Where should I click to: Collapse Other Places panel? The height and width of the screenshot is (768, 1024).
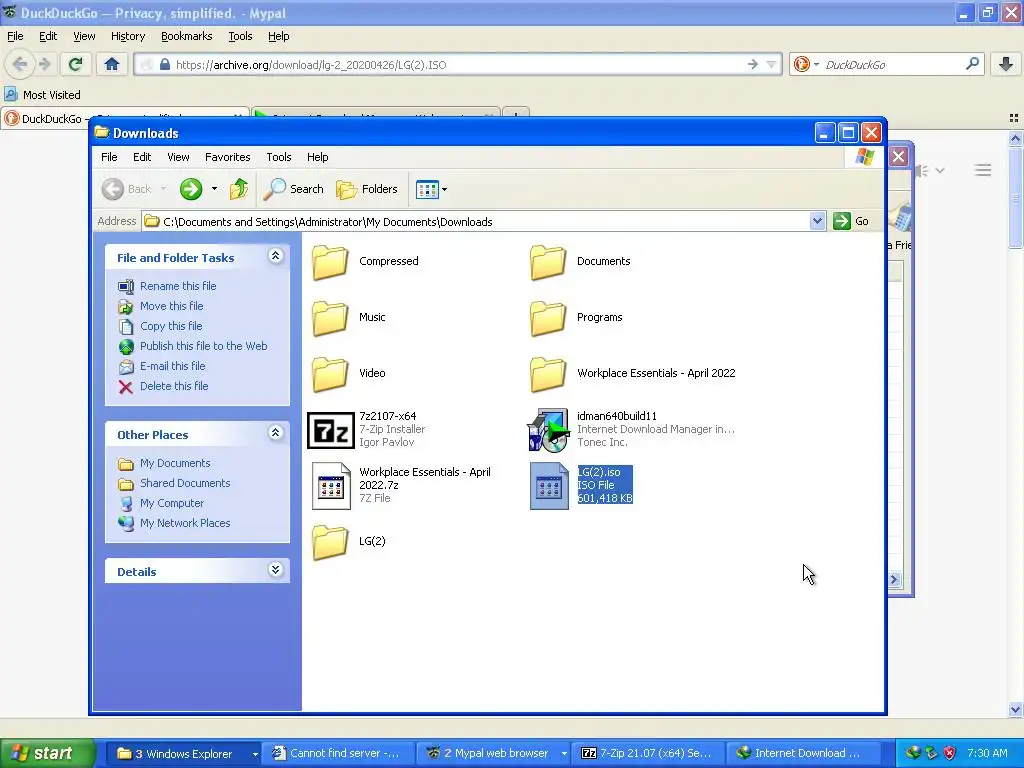pos(276,433)
